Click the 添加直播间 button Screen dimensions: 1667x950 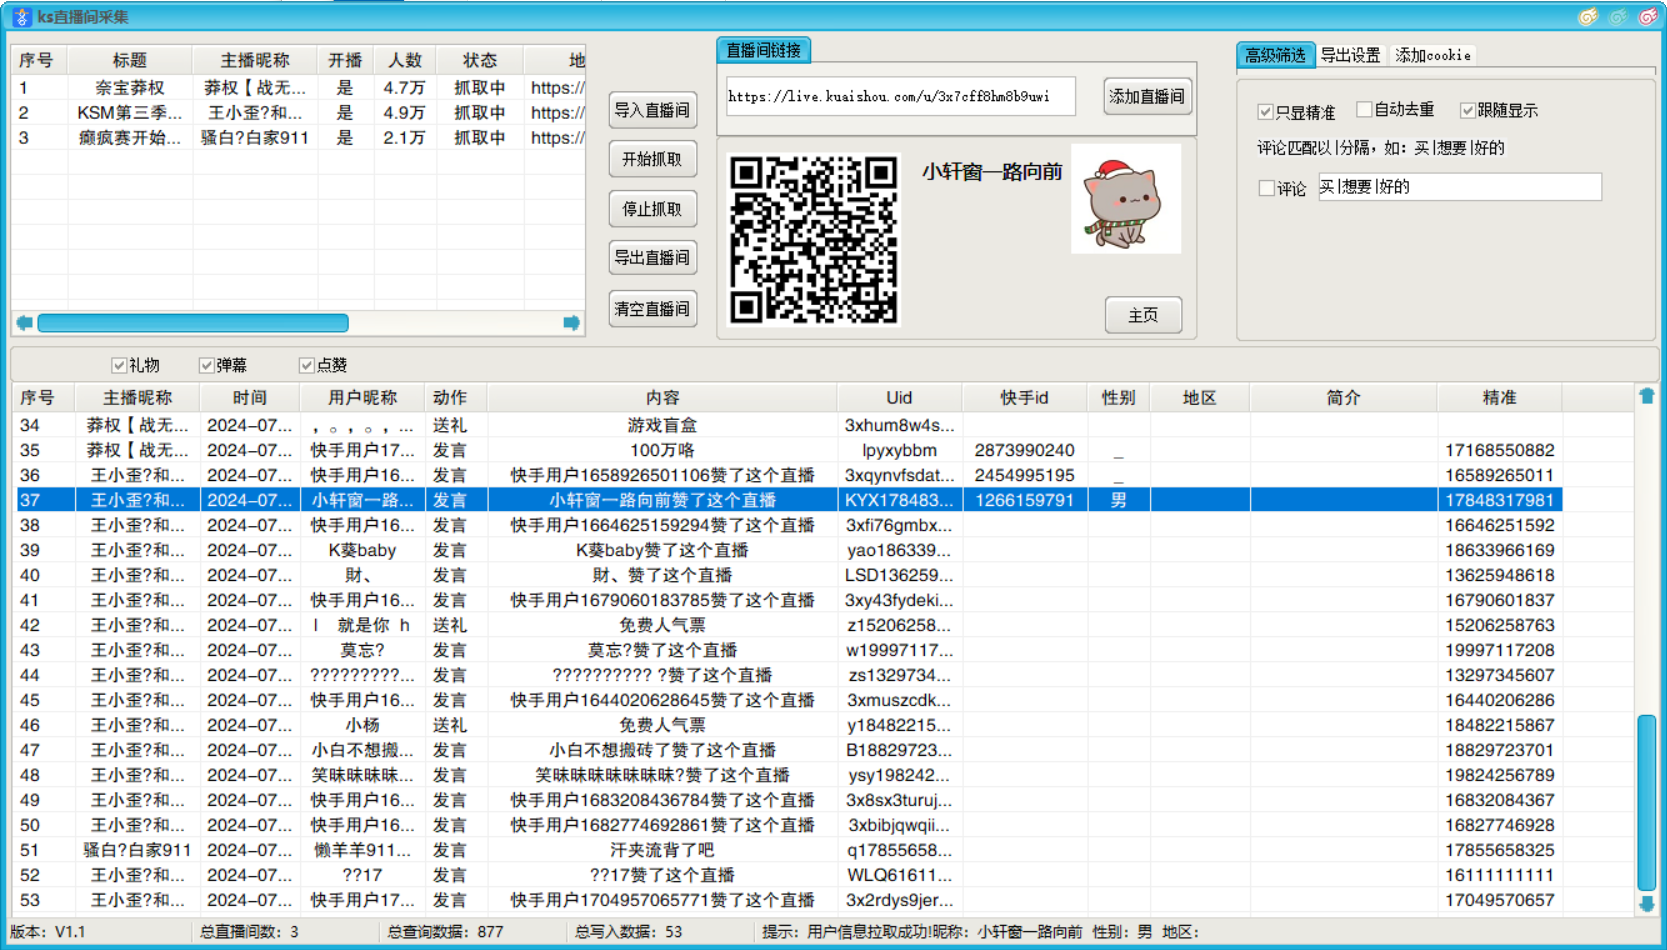[x=1147, y=96]
